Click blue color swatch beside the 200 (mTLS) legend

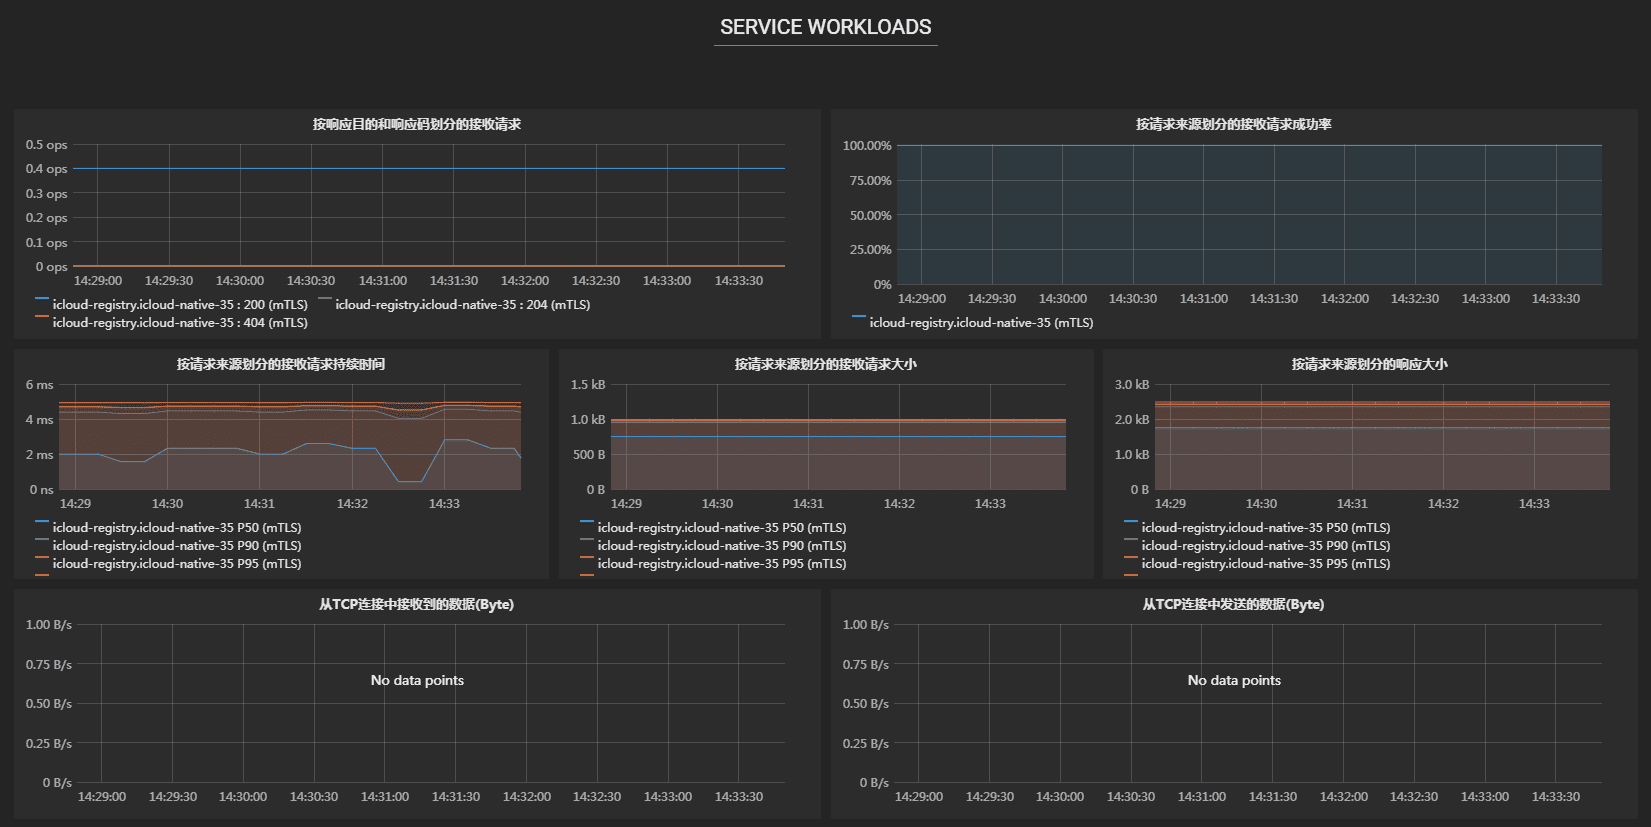click(x=42, y=299)
